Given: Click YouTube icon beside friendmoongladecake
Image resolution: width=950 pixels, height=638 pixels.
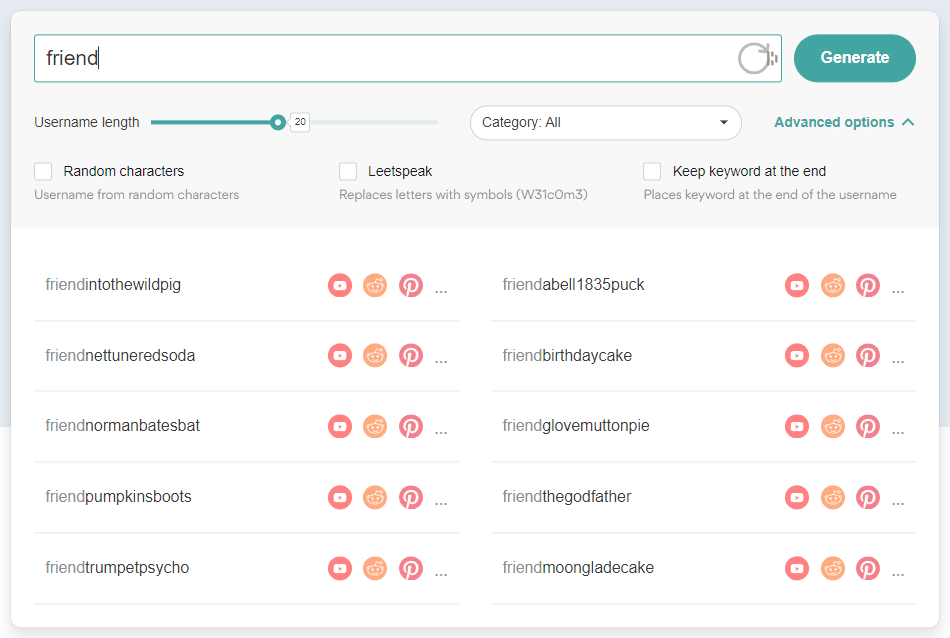Looking at the screenshot, I should coord(797,568).
